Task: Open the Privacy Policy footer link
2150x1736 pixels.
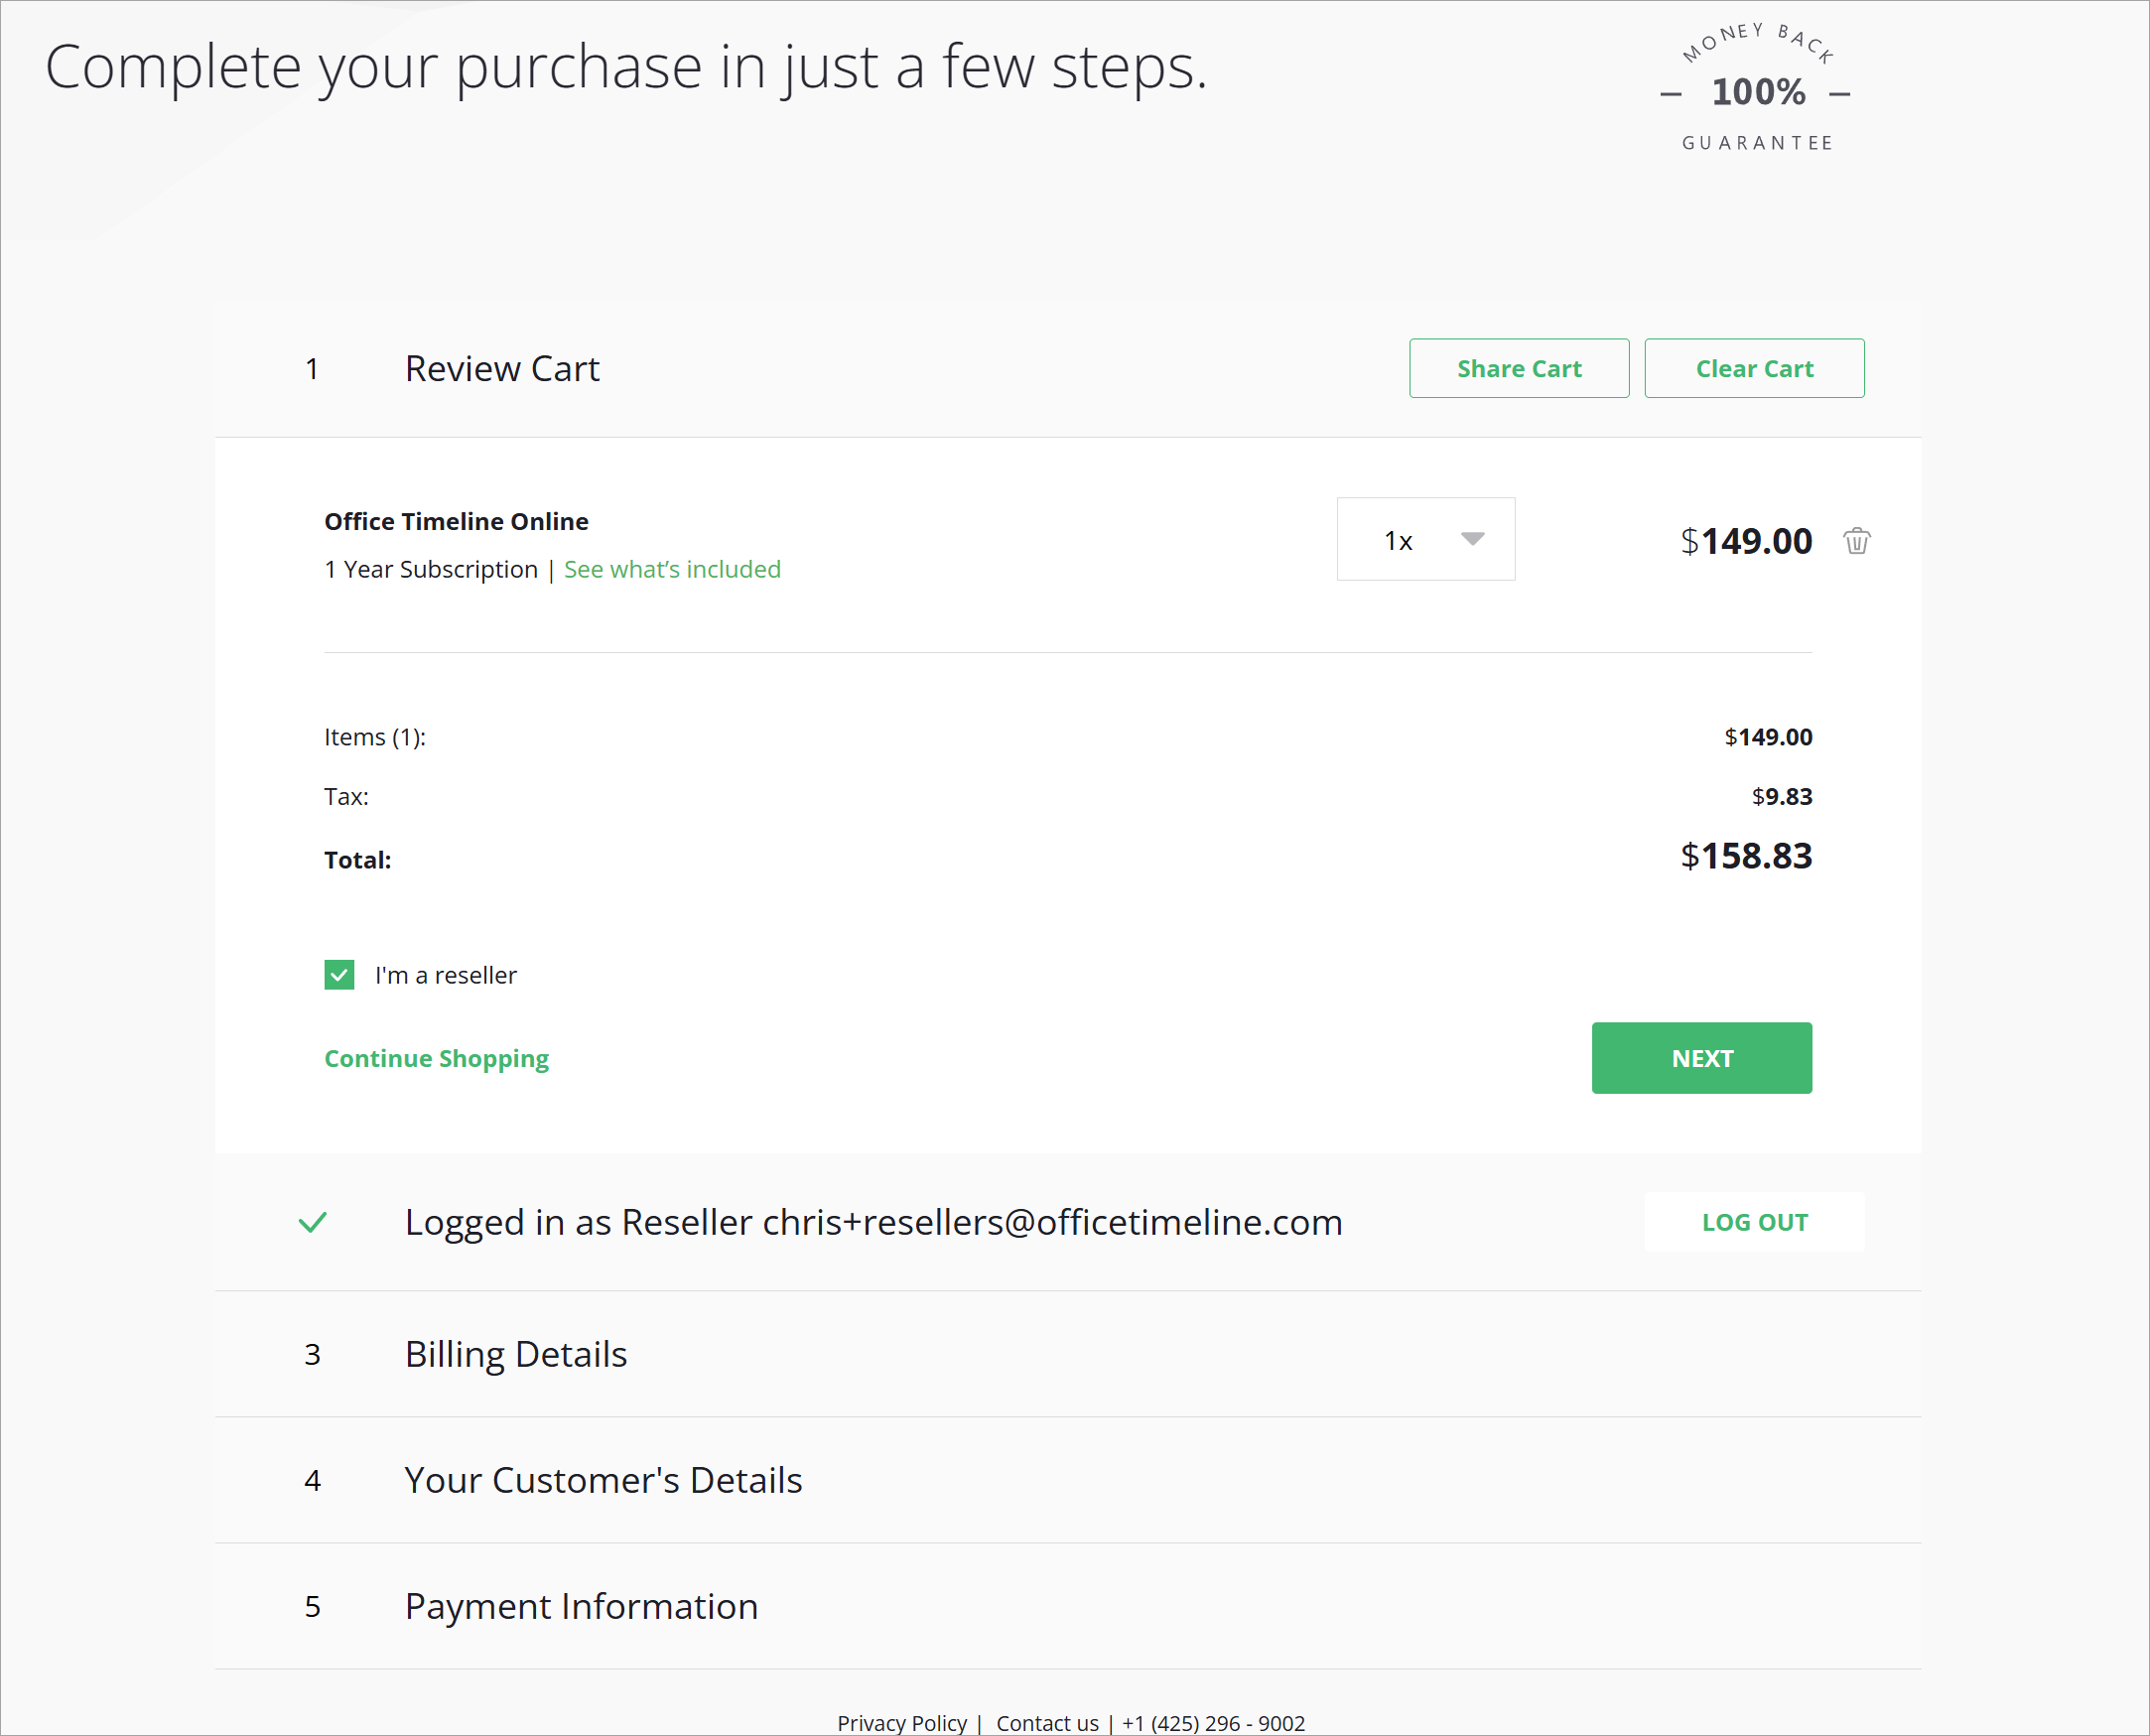Action: (x=901, y=1722)
